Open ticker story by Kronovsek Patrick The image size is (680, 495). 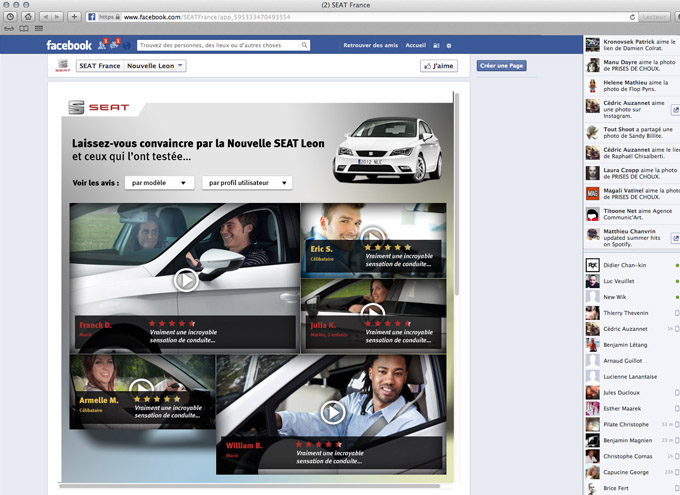632,45
